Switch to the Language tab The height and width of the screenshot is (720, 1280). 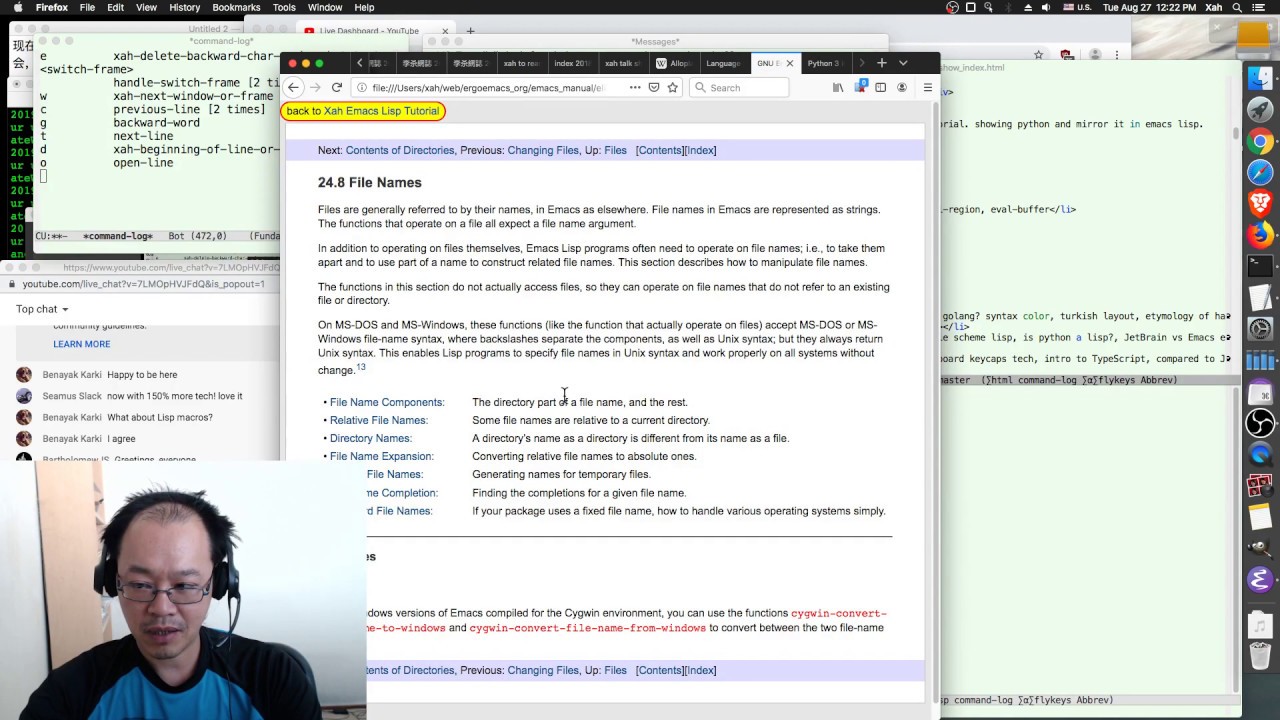(724, 63)
